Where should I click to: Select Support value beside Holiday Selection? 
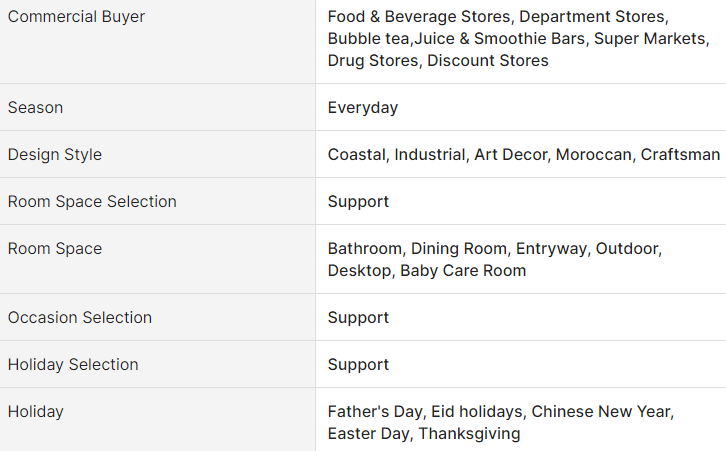click(x=358, y=364)
